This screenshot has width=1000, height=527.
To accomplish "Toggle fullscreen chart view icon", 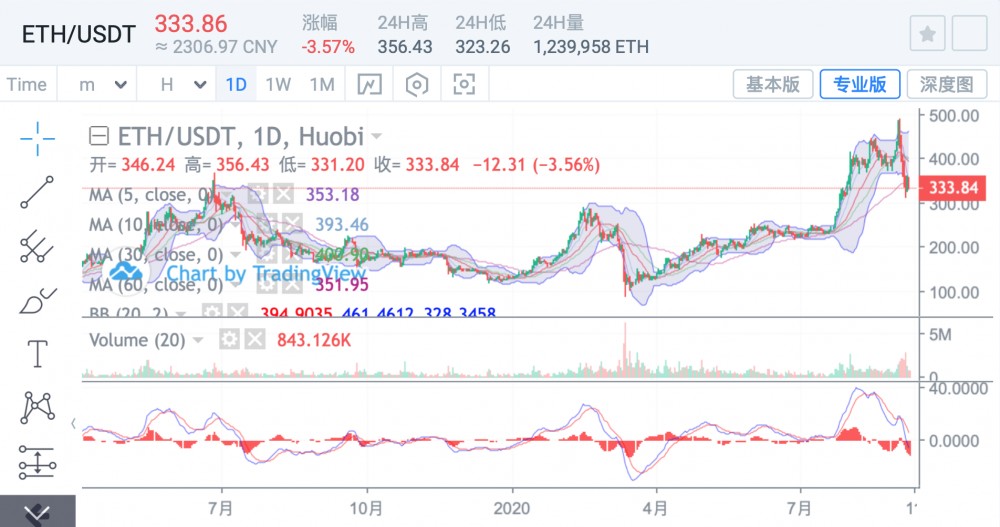I will point(464,85).
